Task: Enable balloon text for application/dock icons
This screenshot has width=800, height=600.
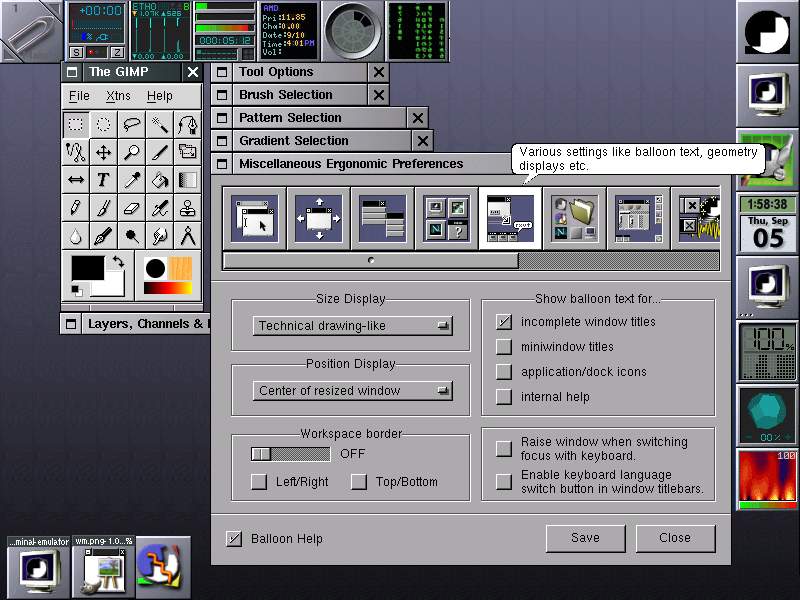Action: tap(504, 371)
